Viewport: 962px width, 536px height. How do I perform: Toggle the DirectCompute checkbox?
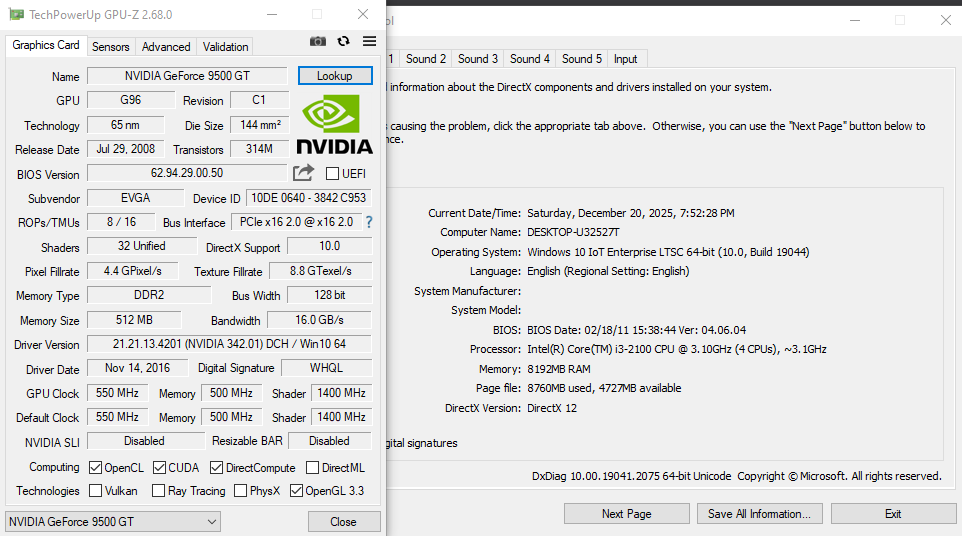[x=216, y=467]
